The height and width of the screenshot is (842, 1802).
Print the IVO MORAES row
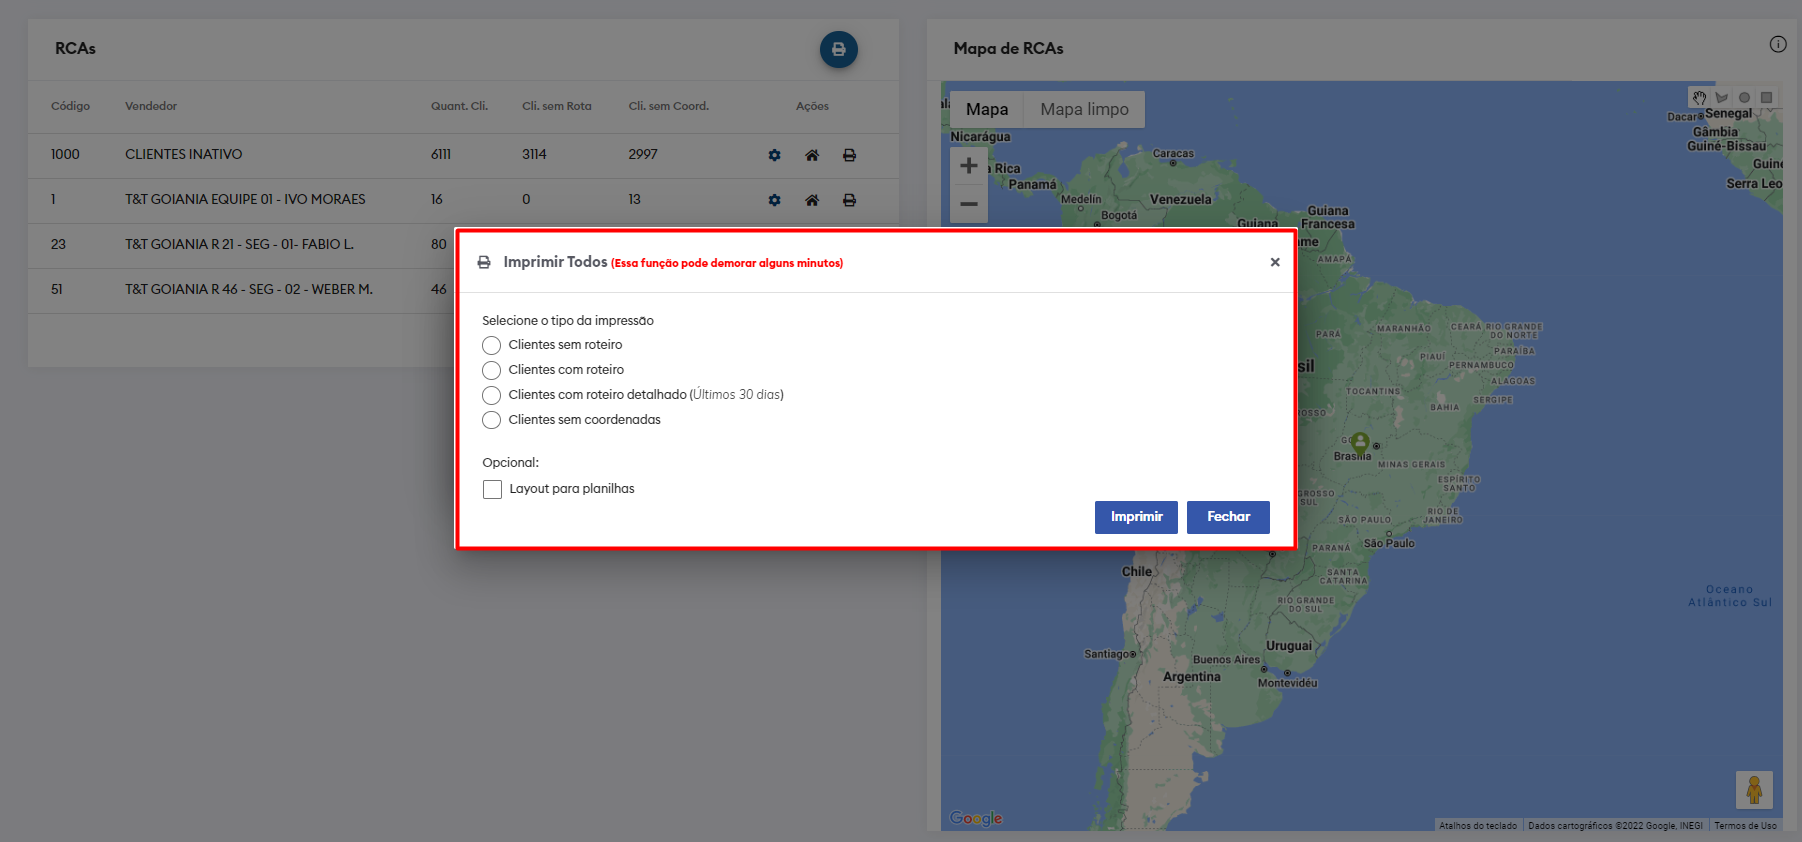point(849,200)
